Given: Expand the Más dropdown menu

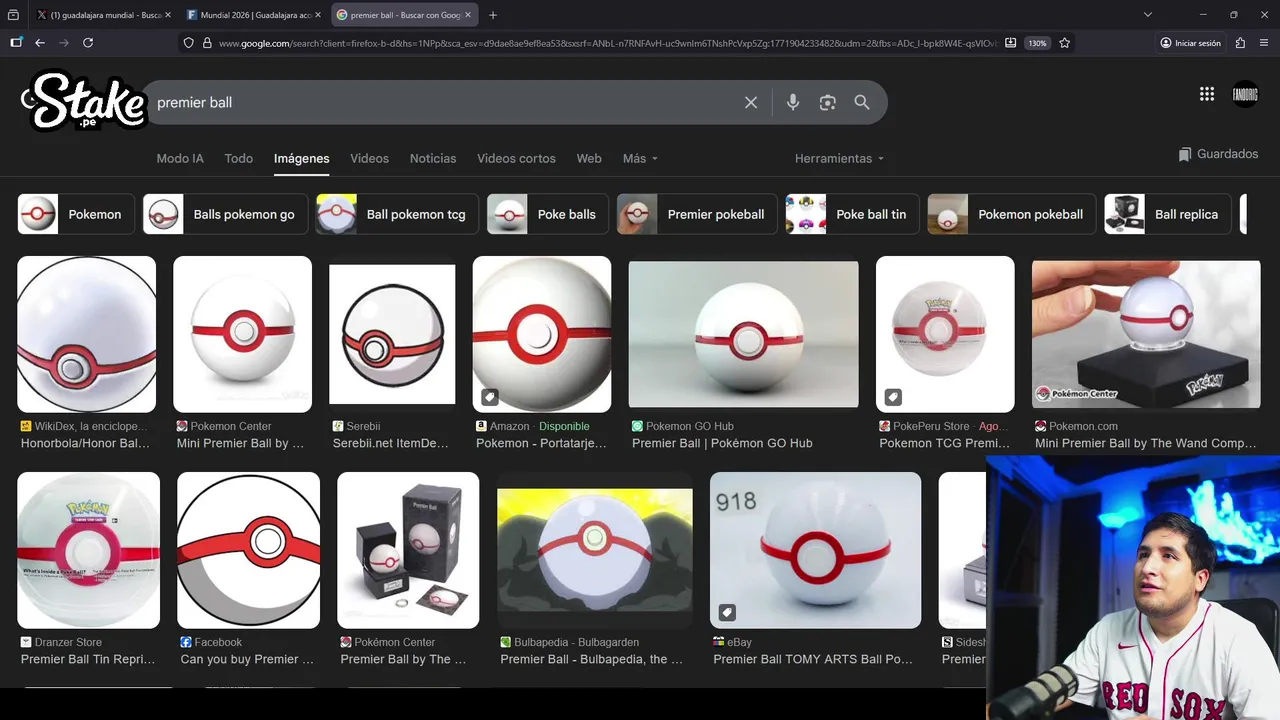Looking at the screenshot, I should coord(640,158).
